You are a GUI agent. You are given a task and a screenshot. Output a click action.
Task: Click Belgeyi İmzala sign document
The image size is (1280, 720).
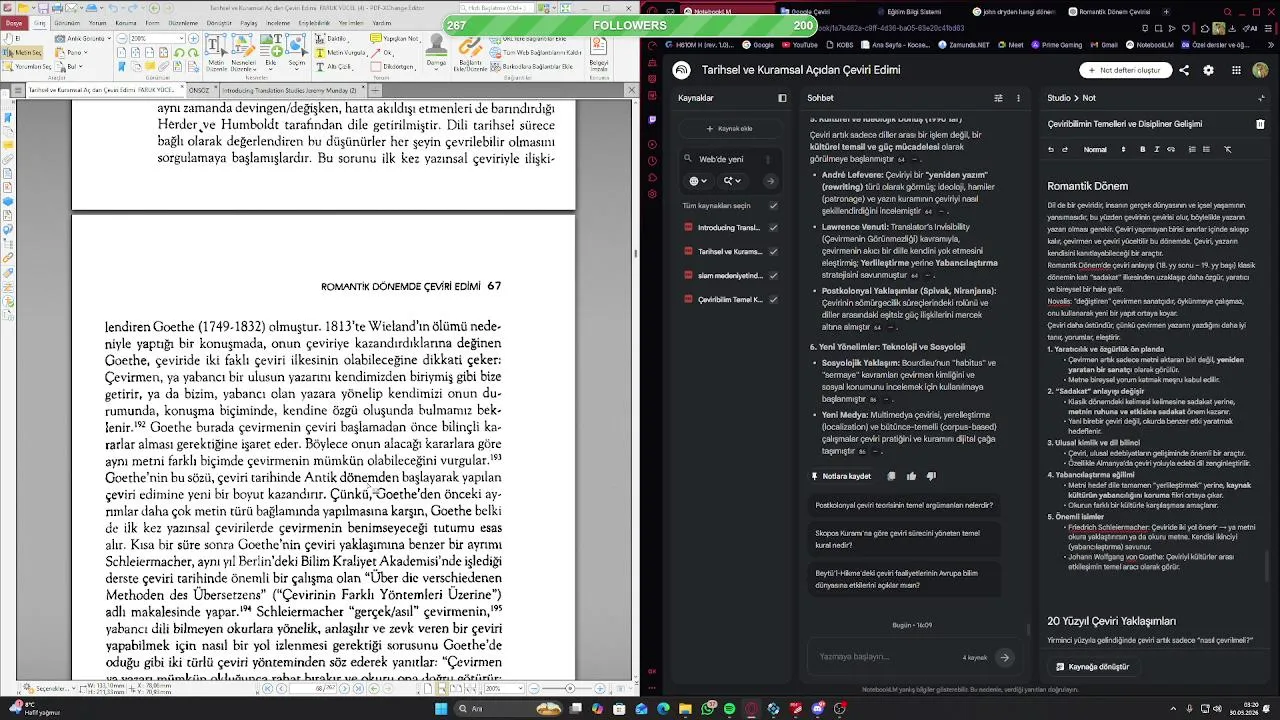598,52
